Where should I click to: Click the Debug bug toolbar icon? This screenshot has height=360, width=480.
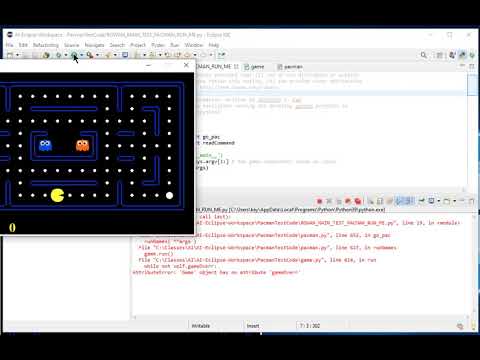click(x=59, y=55)
